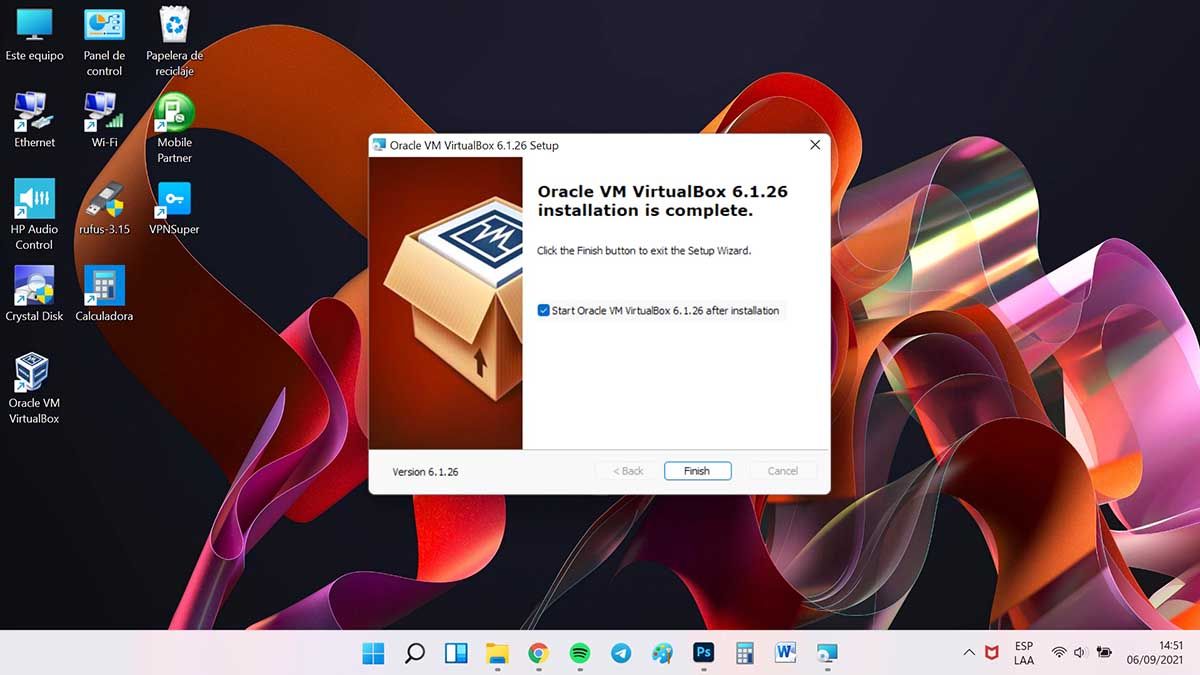Expand hidden system tray icons chevron
The image size is (1200, 675).
coord(968,653)
